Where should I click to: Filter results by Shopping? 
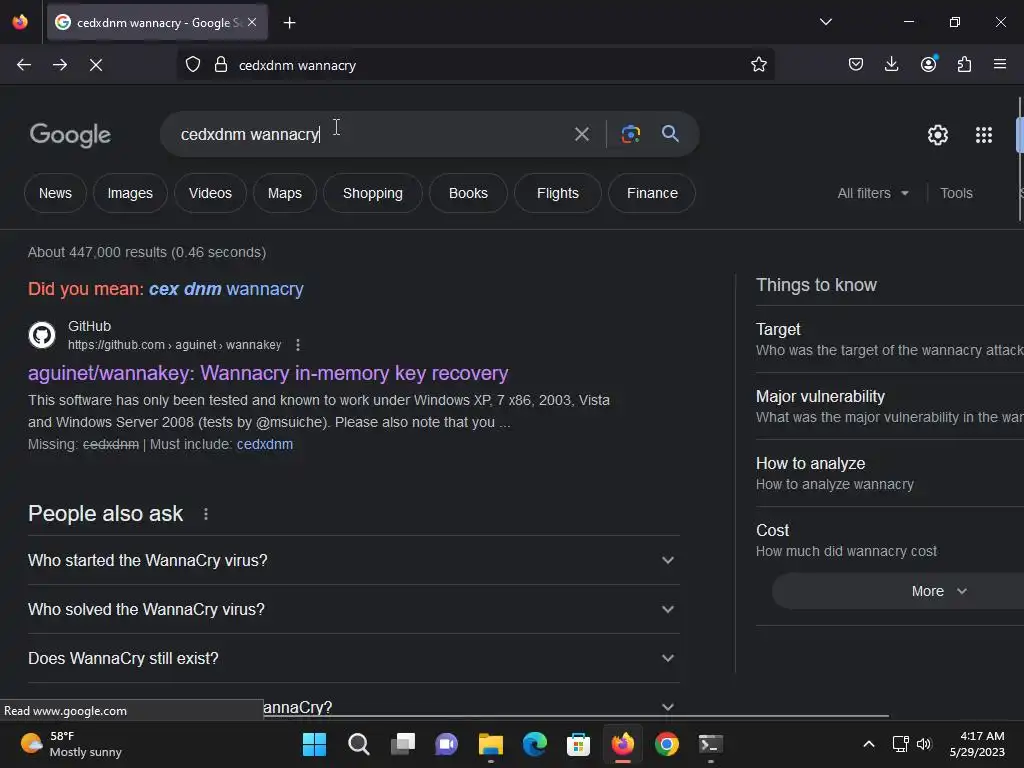point(373,193)
